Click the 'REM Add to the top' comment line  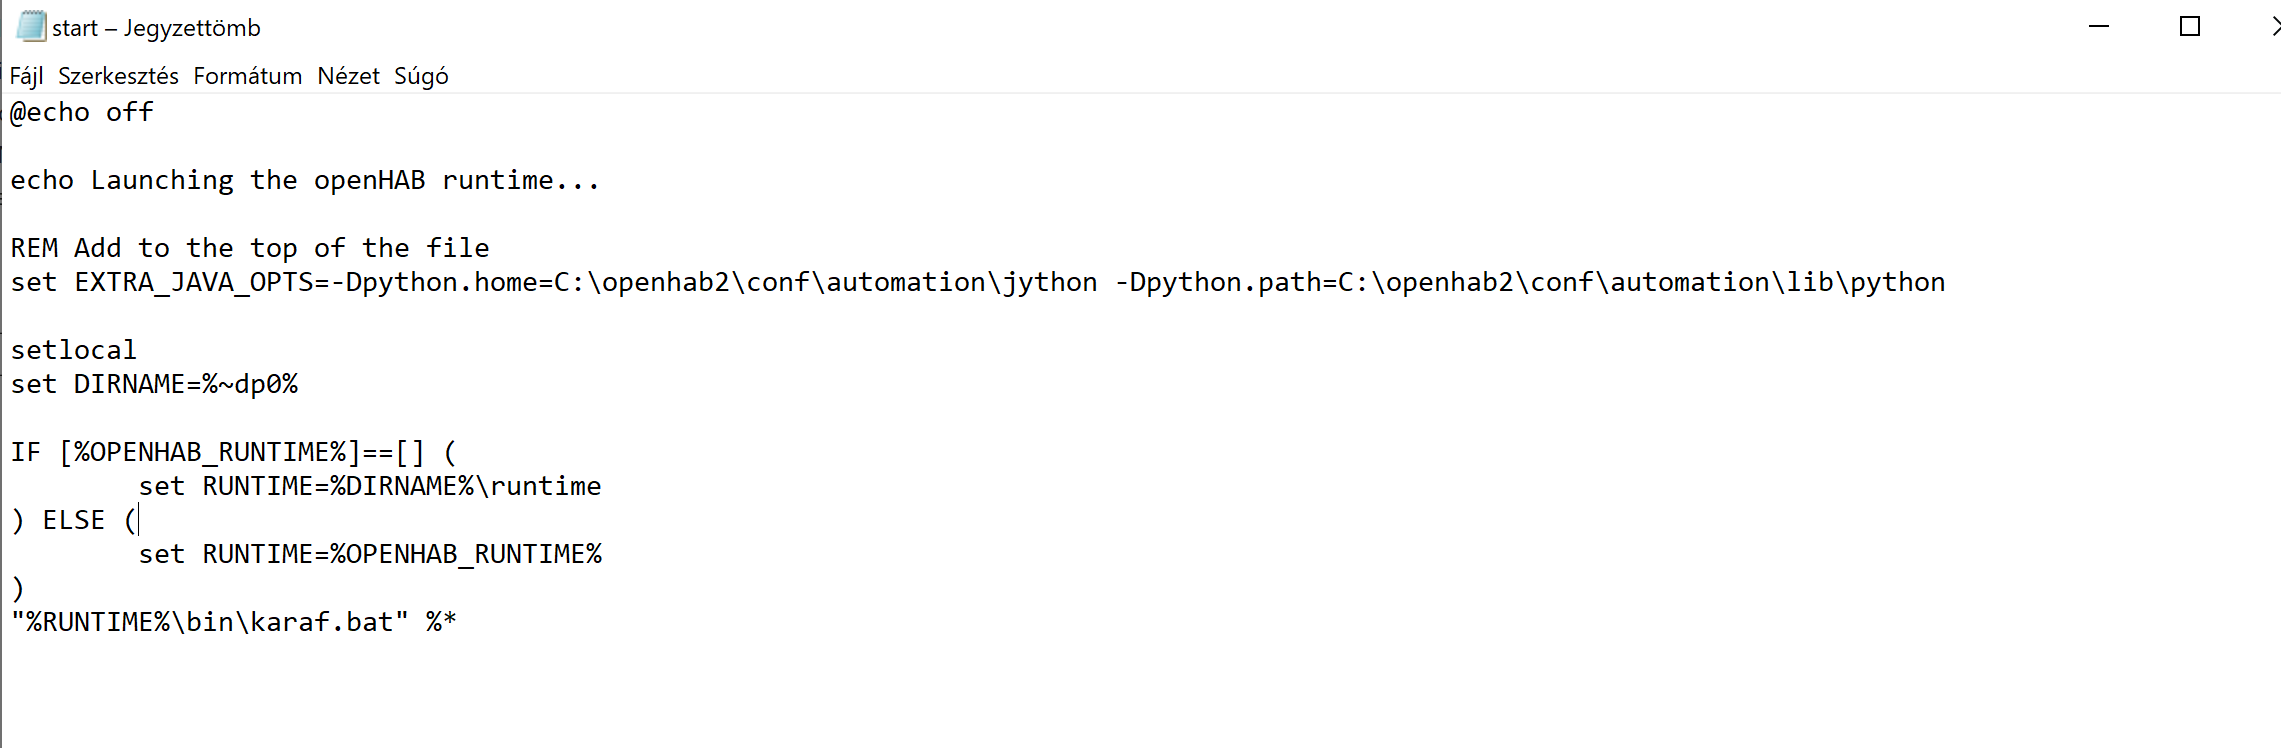250,248
